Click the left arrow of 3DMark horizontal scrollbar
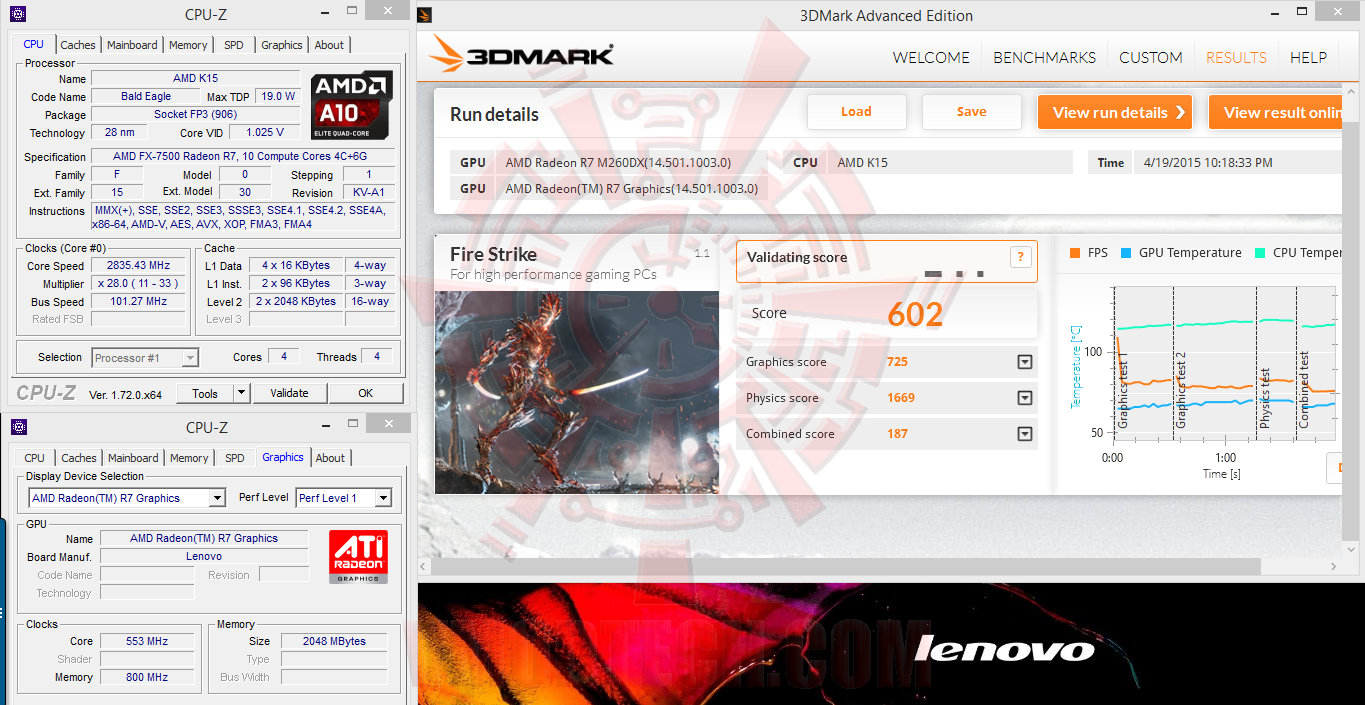 [x=425, y=566]
